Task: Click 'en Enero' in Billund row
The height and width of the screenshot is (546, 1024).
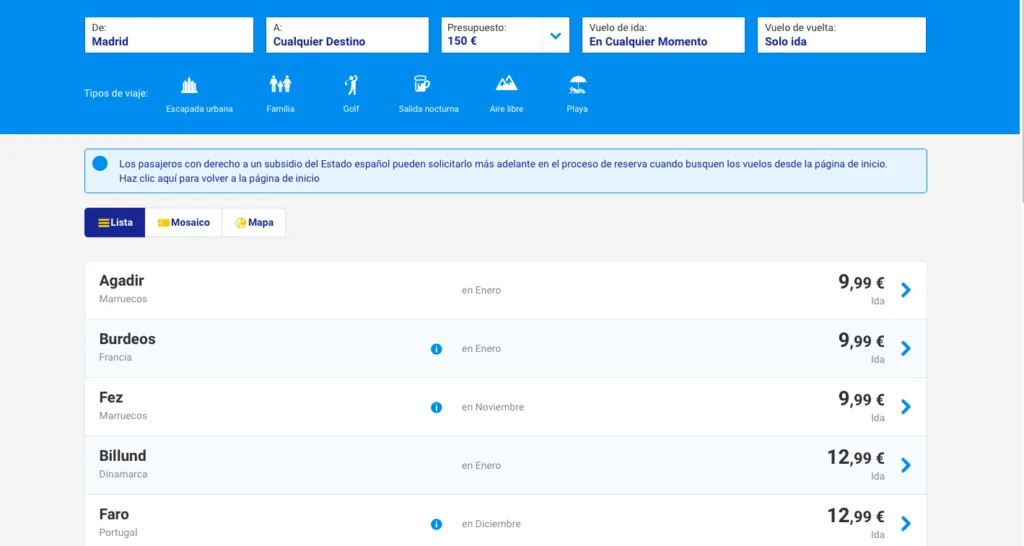Action: [x=481, y=465]
